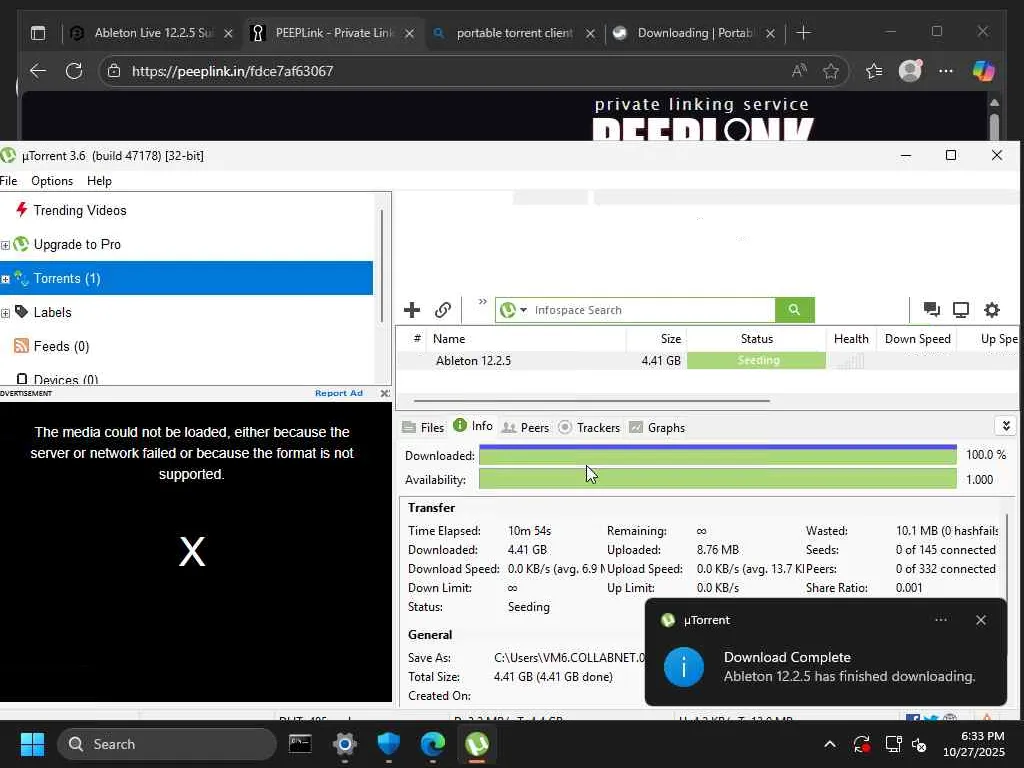1024x768 pixels.
Task: Open Edge tab actions menu icon
Action: click(38, 33)
